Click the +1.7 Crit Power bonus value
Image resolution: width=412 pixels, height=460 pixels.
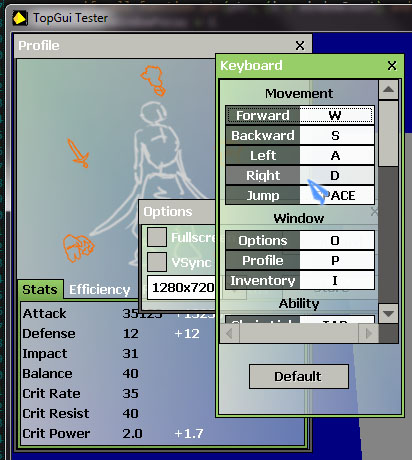coord(189,433)
